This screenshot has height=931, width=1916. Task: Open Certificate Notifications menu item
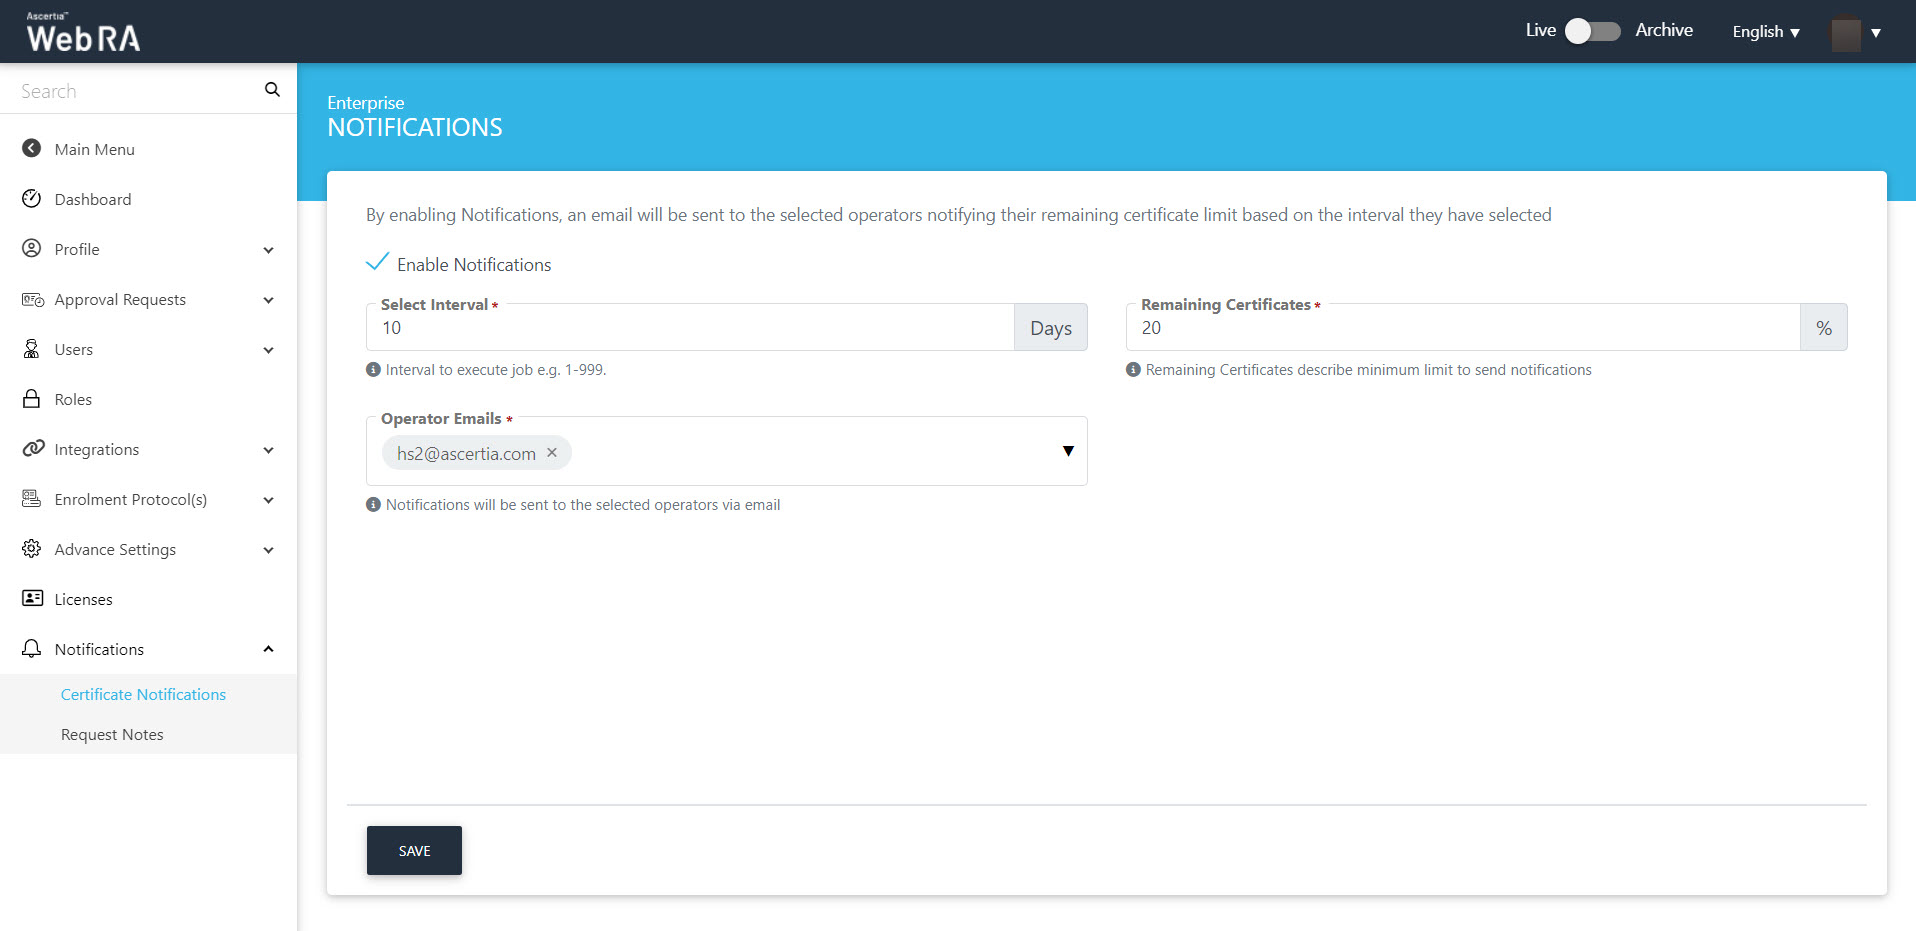click(x=143, y=694)
